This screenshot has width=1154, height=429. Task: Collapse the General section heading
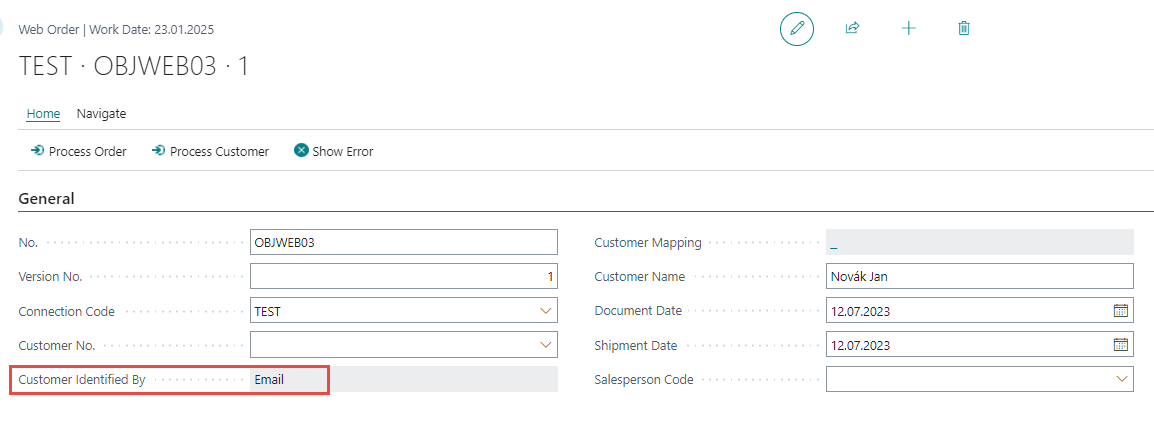[x=46, y=199]
